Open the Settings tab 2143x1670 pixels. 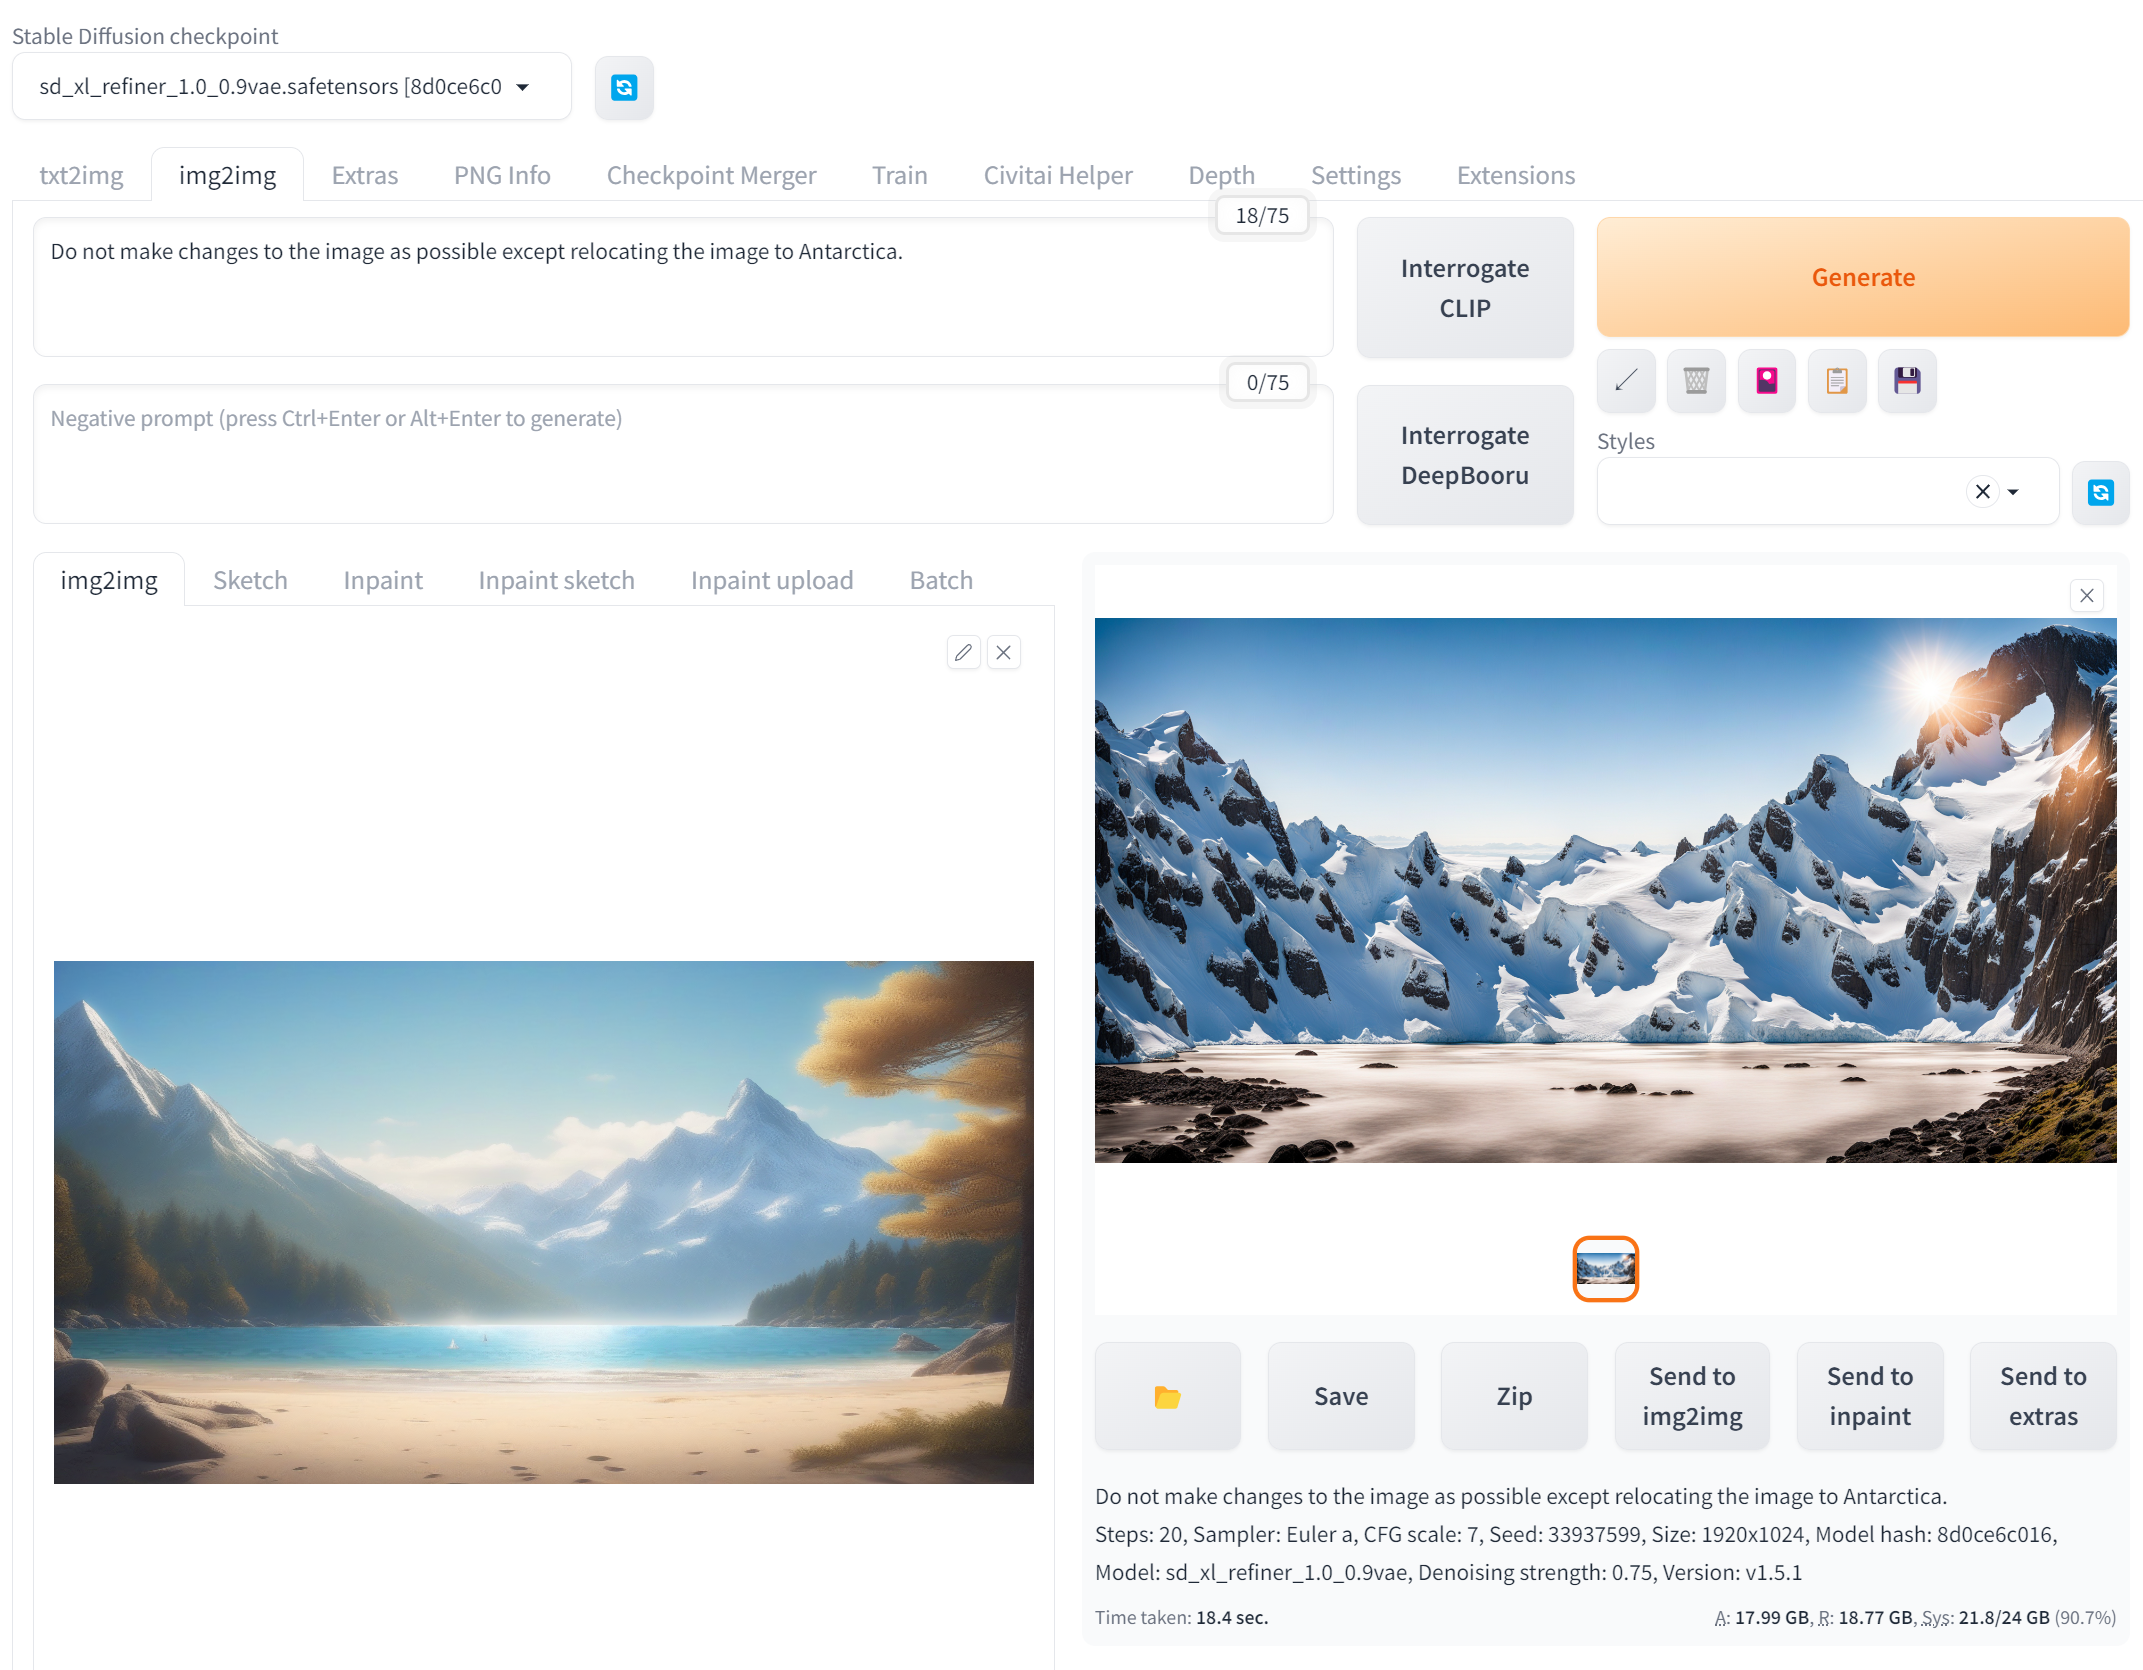click(x=1355, y=175)
